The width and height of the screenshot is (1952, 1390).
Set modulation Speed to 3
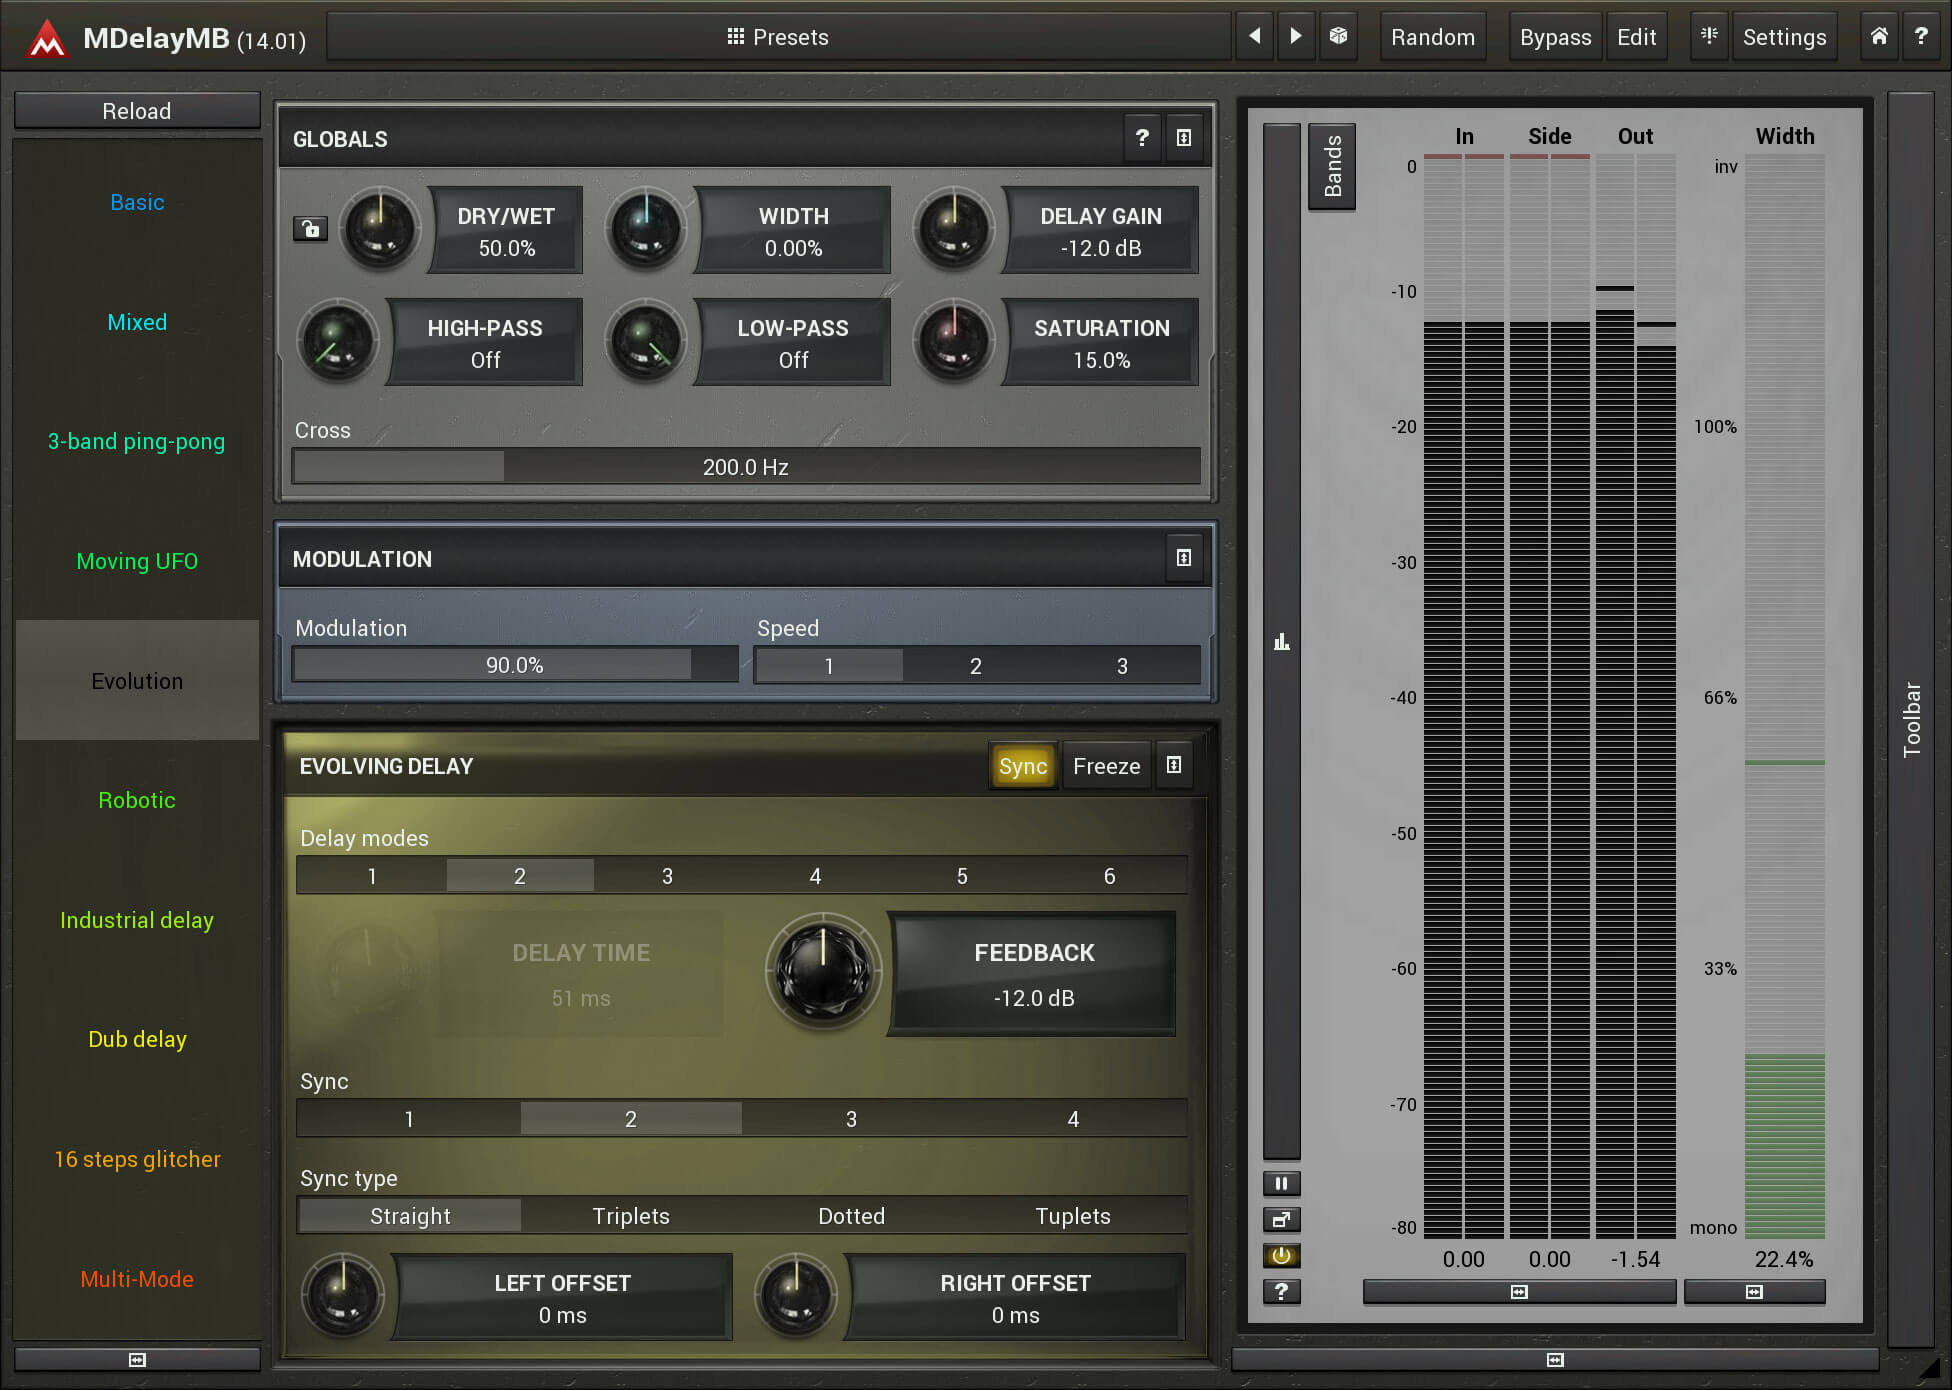pyautogui.click(x=1122, y=666)
